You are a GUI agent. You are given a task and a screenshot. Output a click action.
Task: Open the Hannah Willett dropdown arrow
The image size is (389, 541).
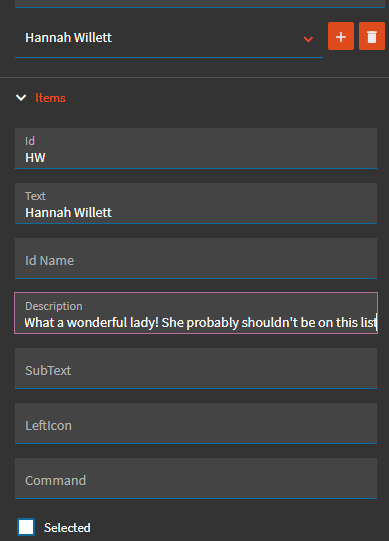pos(308,39)
